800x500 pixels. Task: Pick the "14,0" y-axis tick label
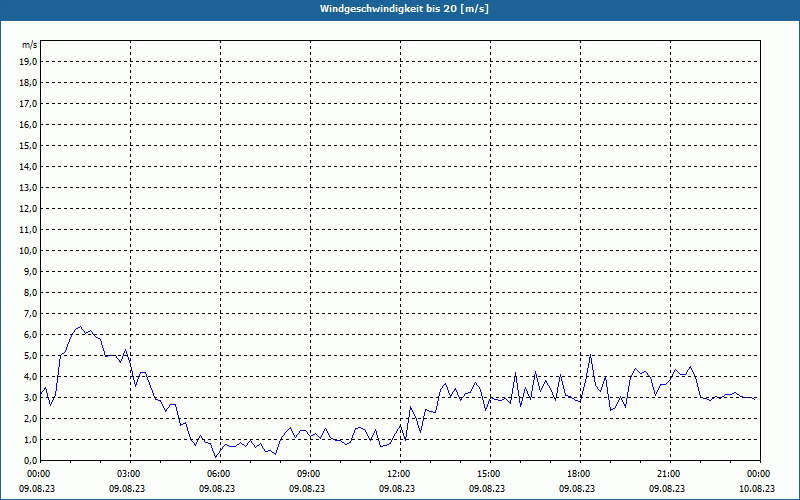coord(29,166)
